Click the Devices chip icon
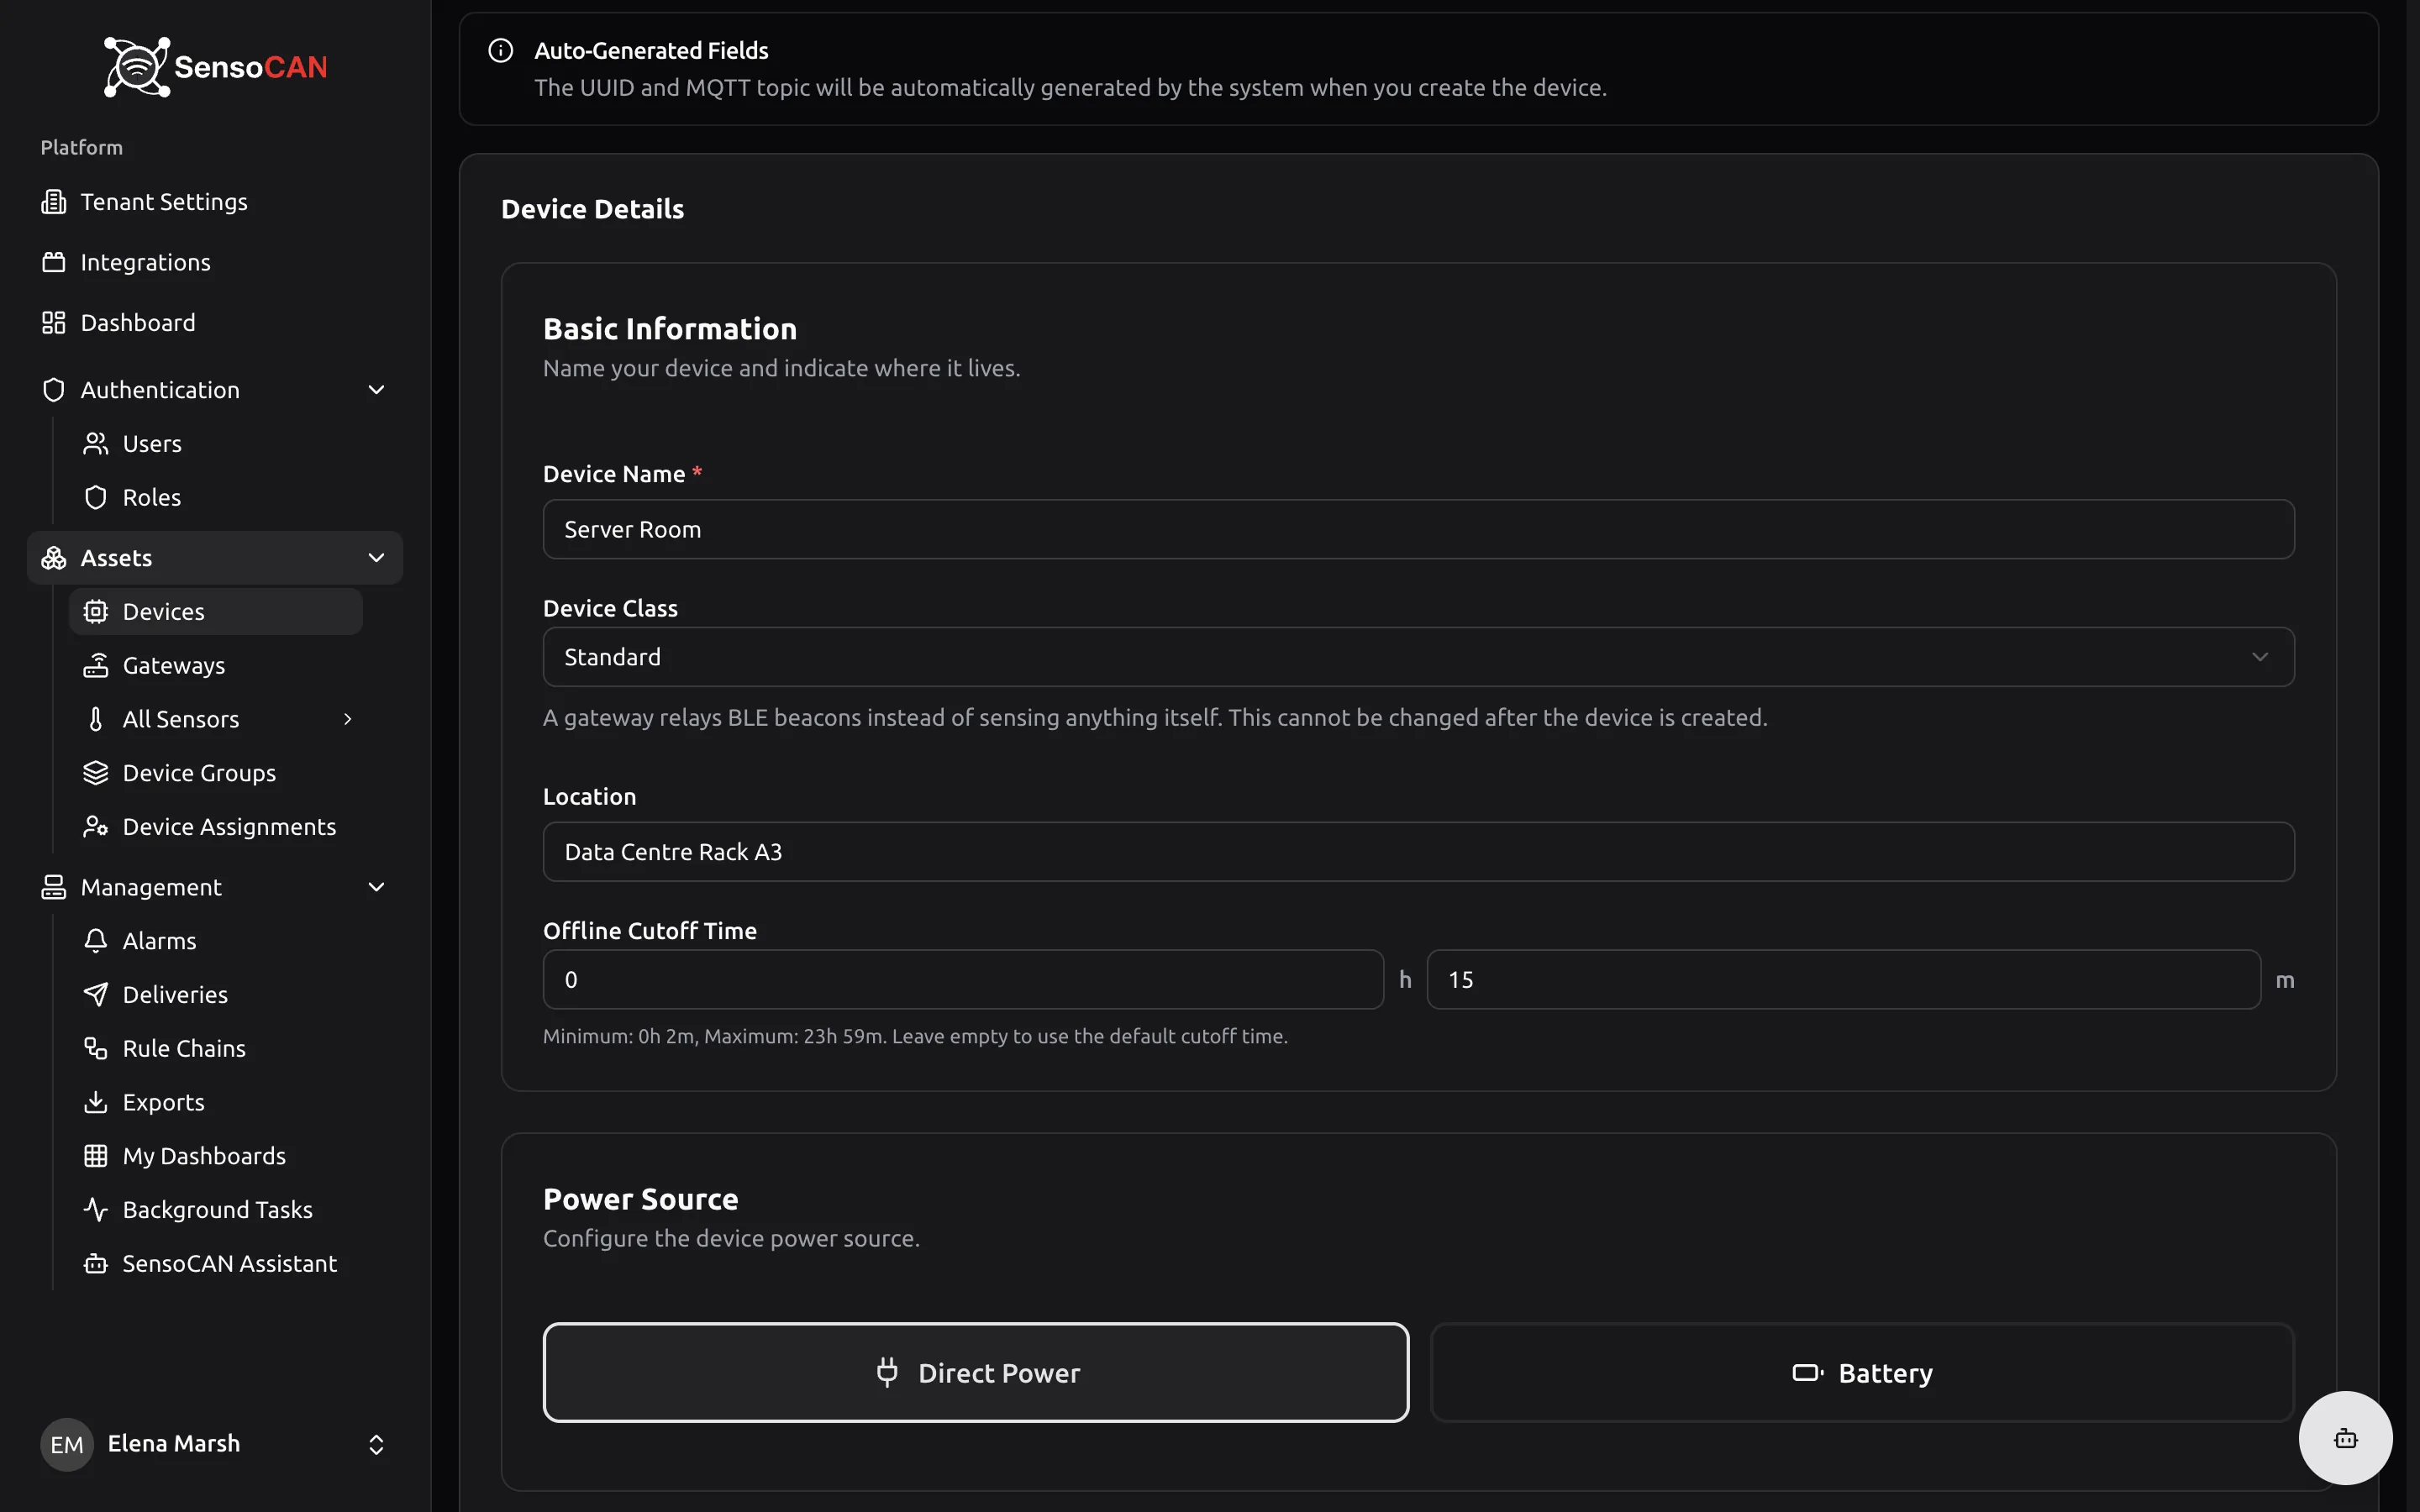Image resolution: width=2420 pixels, height=1512 pixels. 95,612
